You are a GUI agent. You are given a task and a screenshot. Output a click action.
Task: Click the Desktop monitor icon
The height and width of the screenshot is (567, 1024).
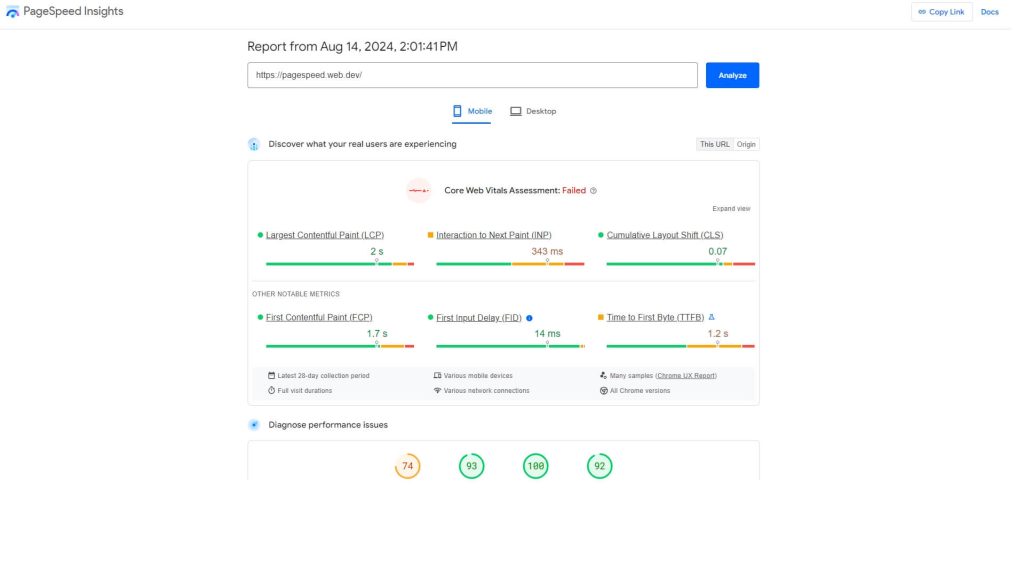click(515, 112)
